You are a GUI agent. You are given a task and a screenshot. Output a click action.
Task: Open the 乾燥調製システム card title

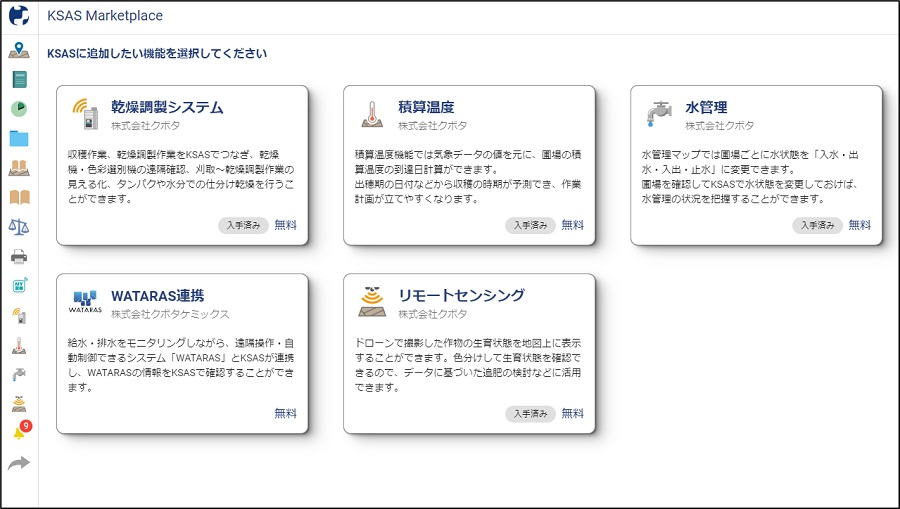point(167,107)
